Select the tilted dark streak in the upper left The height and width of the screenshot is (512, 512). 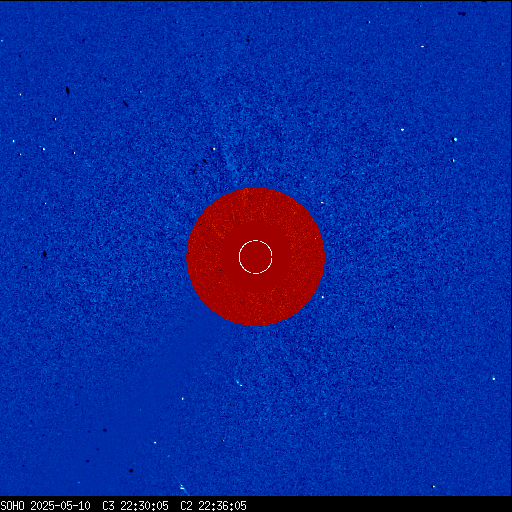[x=125, y=103]
